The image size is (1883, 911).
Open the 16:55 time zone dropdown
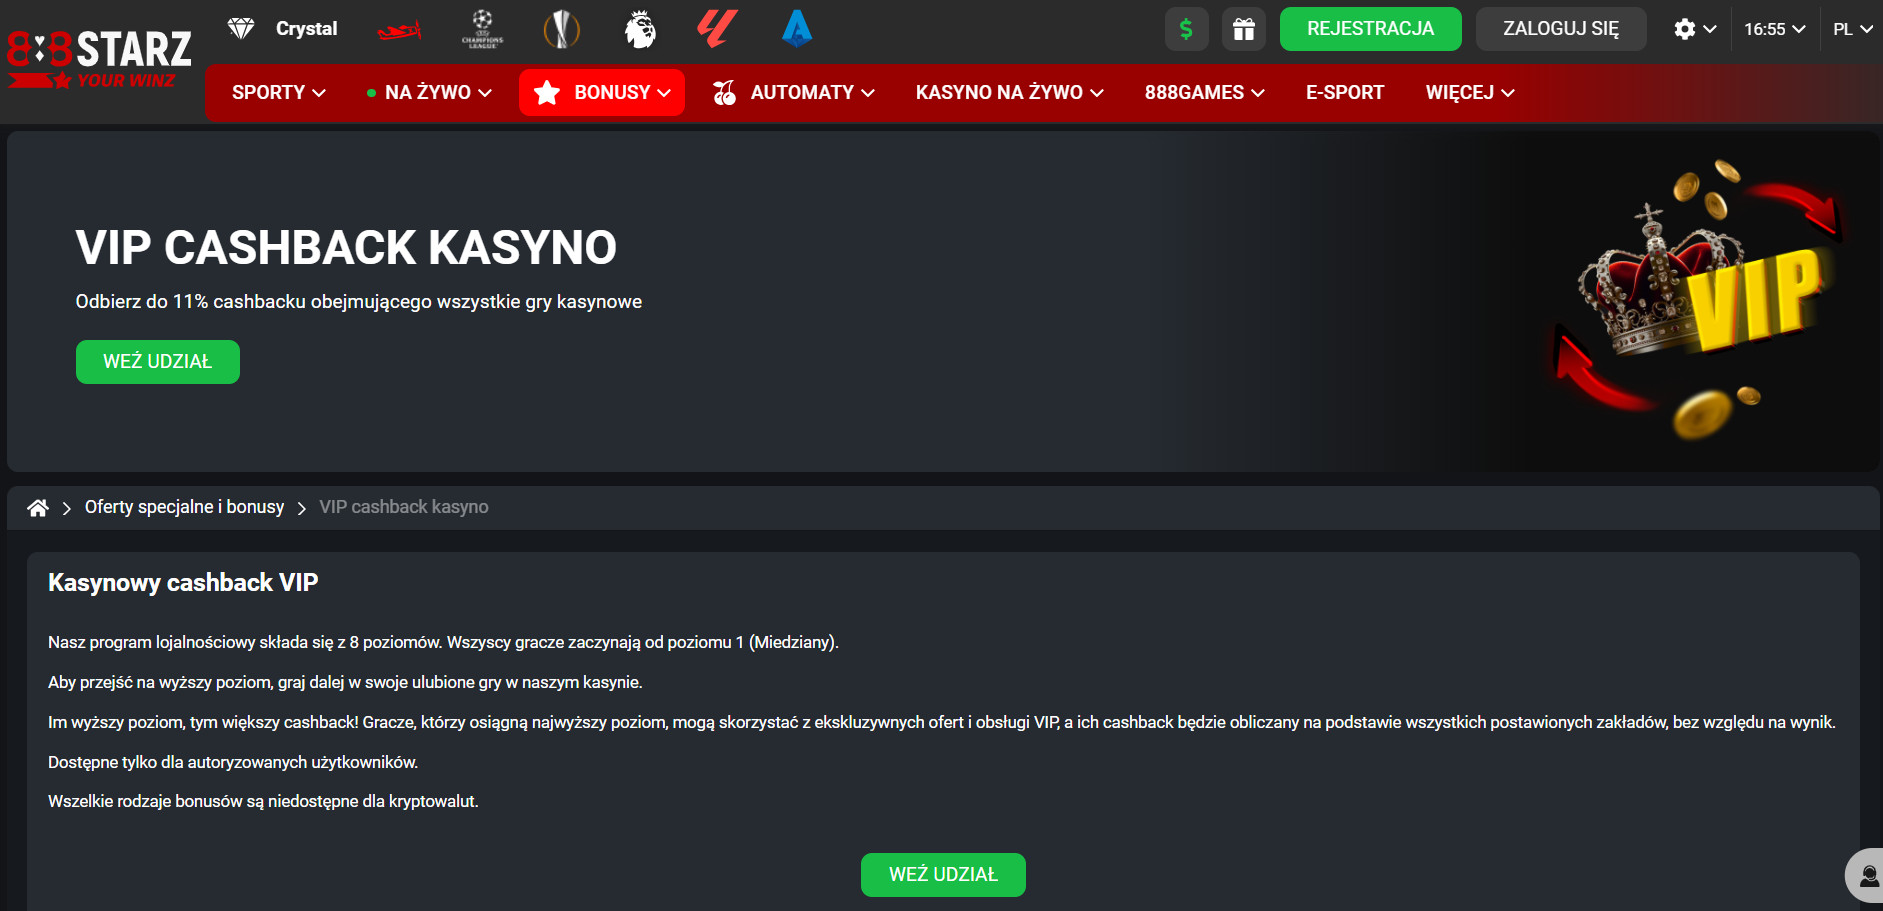[x=1775, y=29]
